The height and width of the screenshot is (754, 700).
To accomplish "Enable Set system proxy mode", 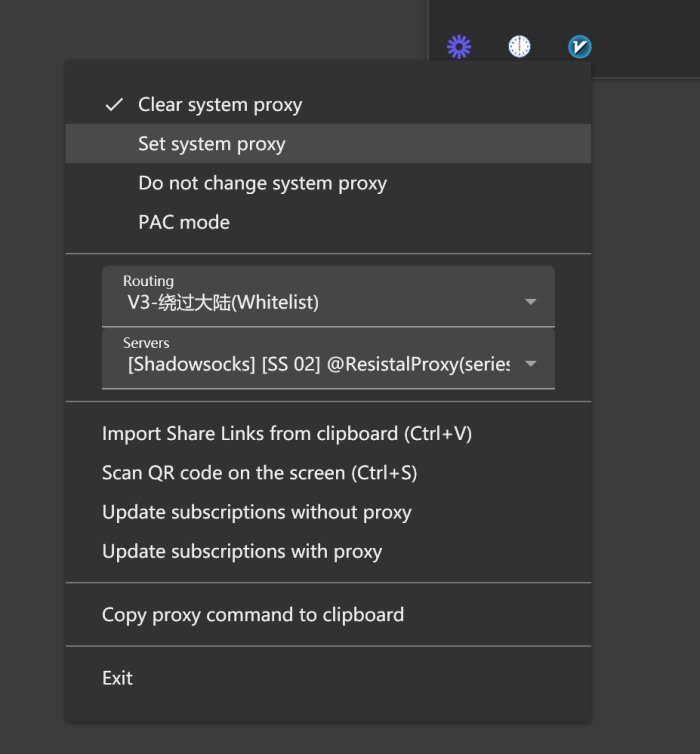I will (212, 144).
